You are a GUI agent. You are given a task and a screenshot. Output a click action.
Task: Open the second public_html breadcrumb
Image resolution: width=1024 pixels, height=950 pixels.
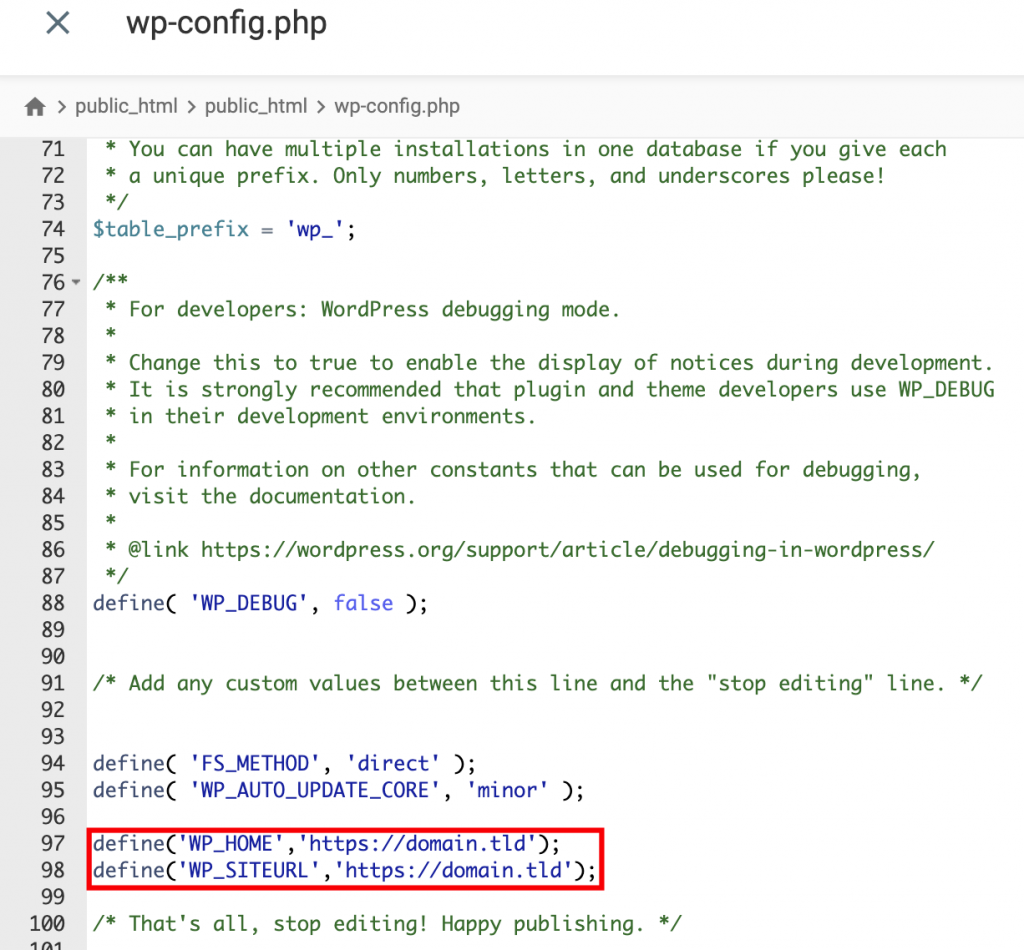255,105
